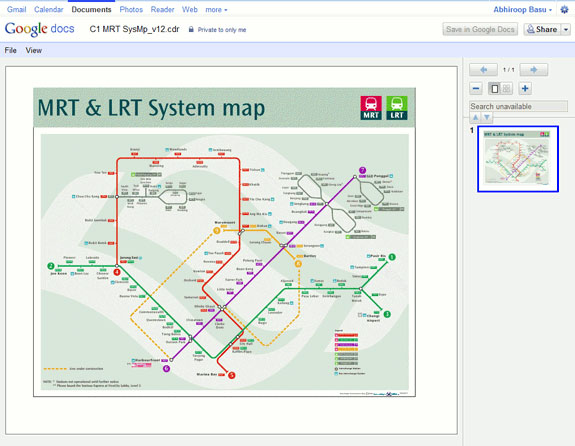Viewport: 575px width, 446px height.
Task: Switch to thumbnail grid view
Action: pos(506,88)
